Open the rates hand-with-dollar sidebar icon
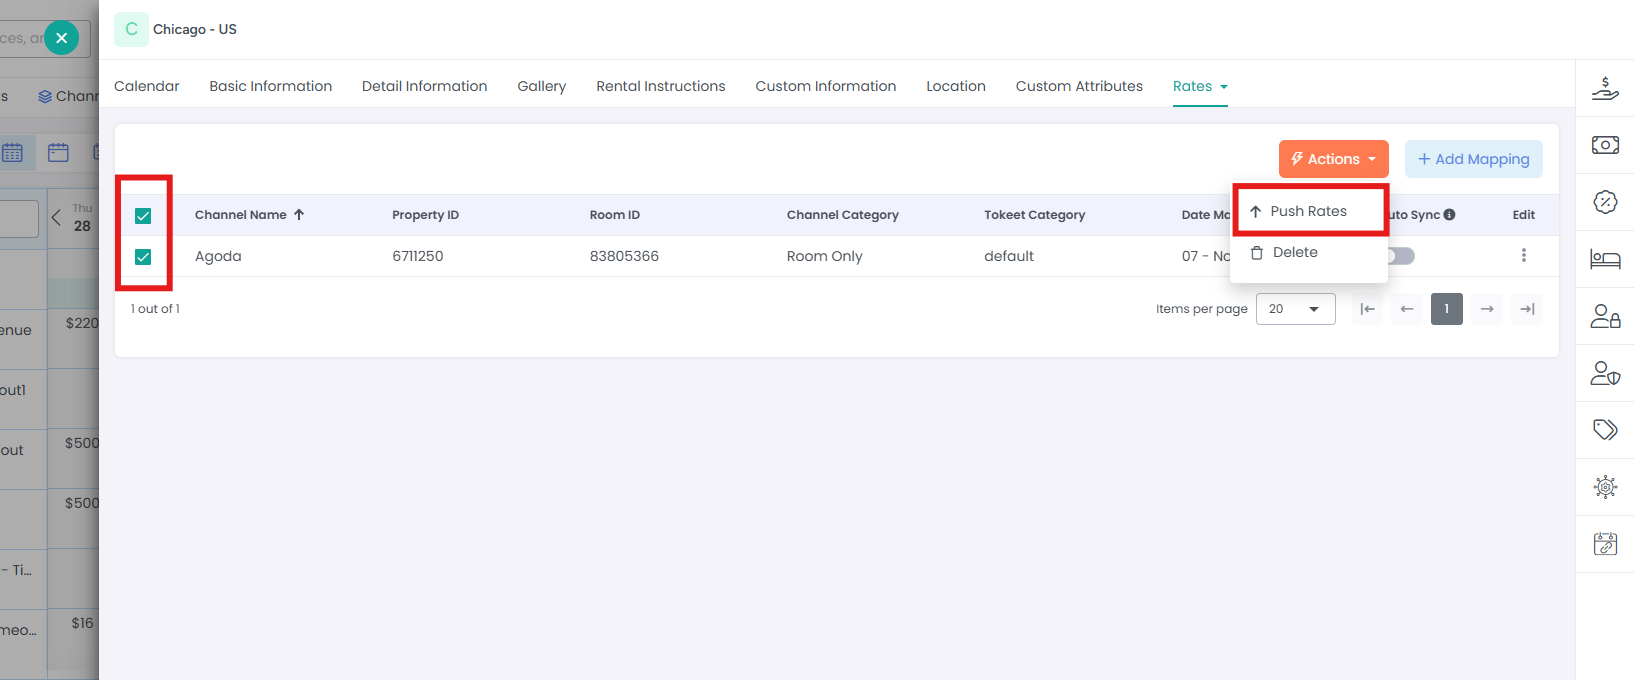The height and width of the screenshot is (680, 1634). coord(1605,88)
